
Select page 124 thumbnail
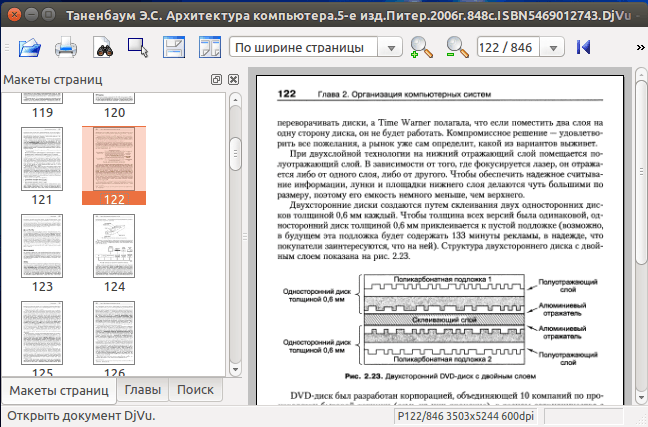tap(114, 253)
